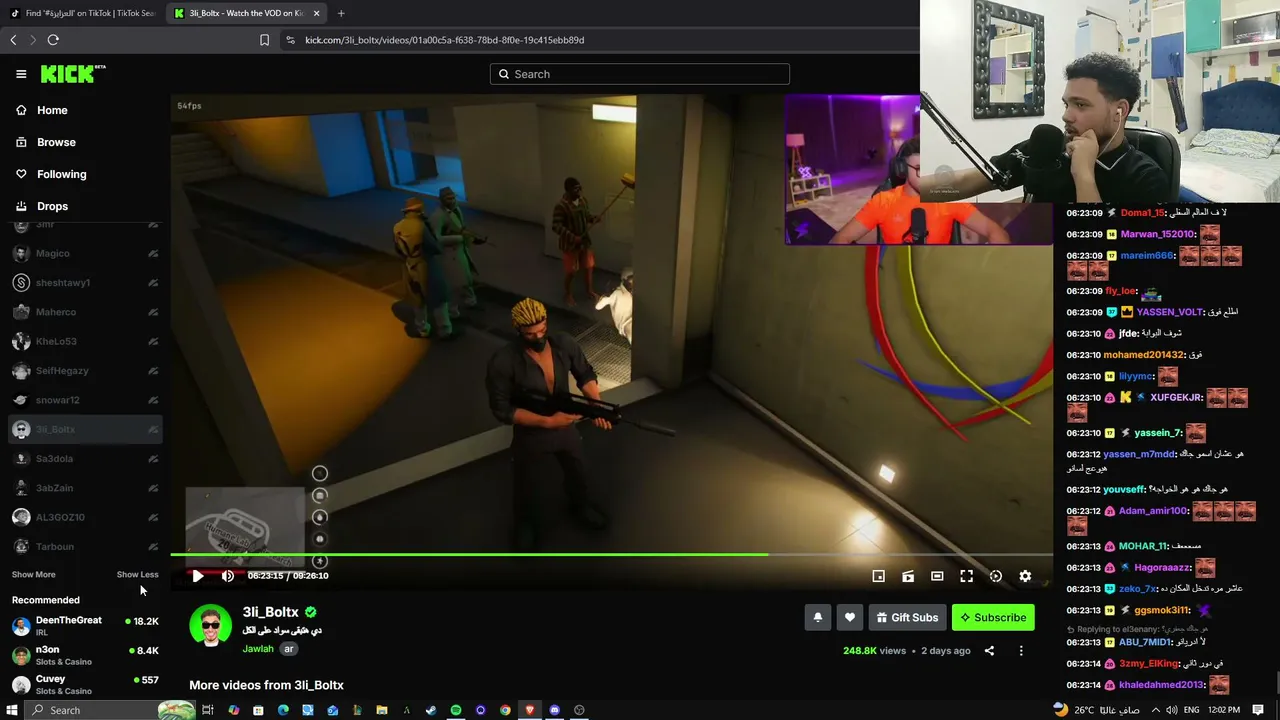Open the Windows Start menu
Viewport: 1280px width, 720px height.
12,710
